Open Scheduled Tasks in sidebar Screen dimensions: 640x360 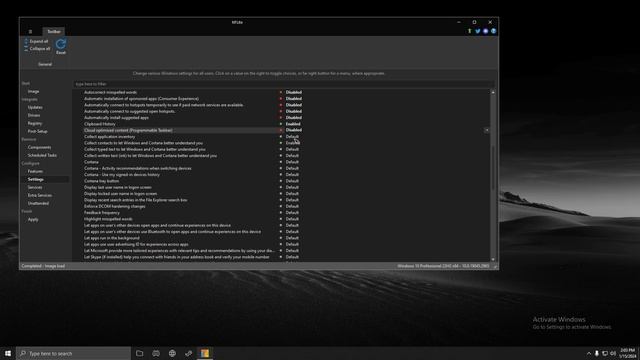[x=42, y=155]
